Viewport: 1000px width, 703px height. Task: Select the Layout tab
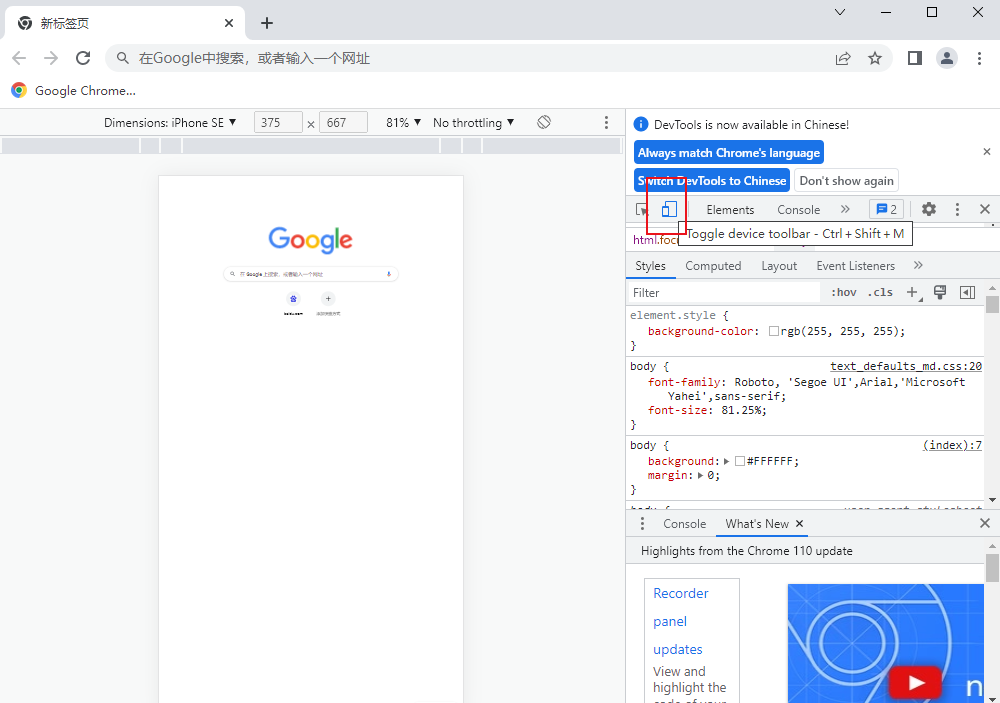click(x=779, y=266)
